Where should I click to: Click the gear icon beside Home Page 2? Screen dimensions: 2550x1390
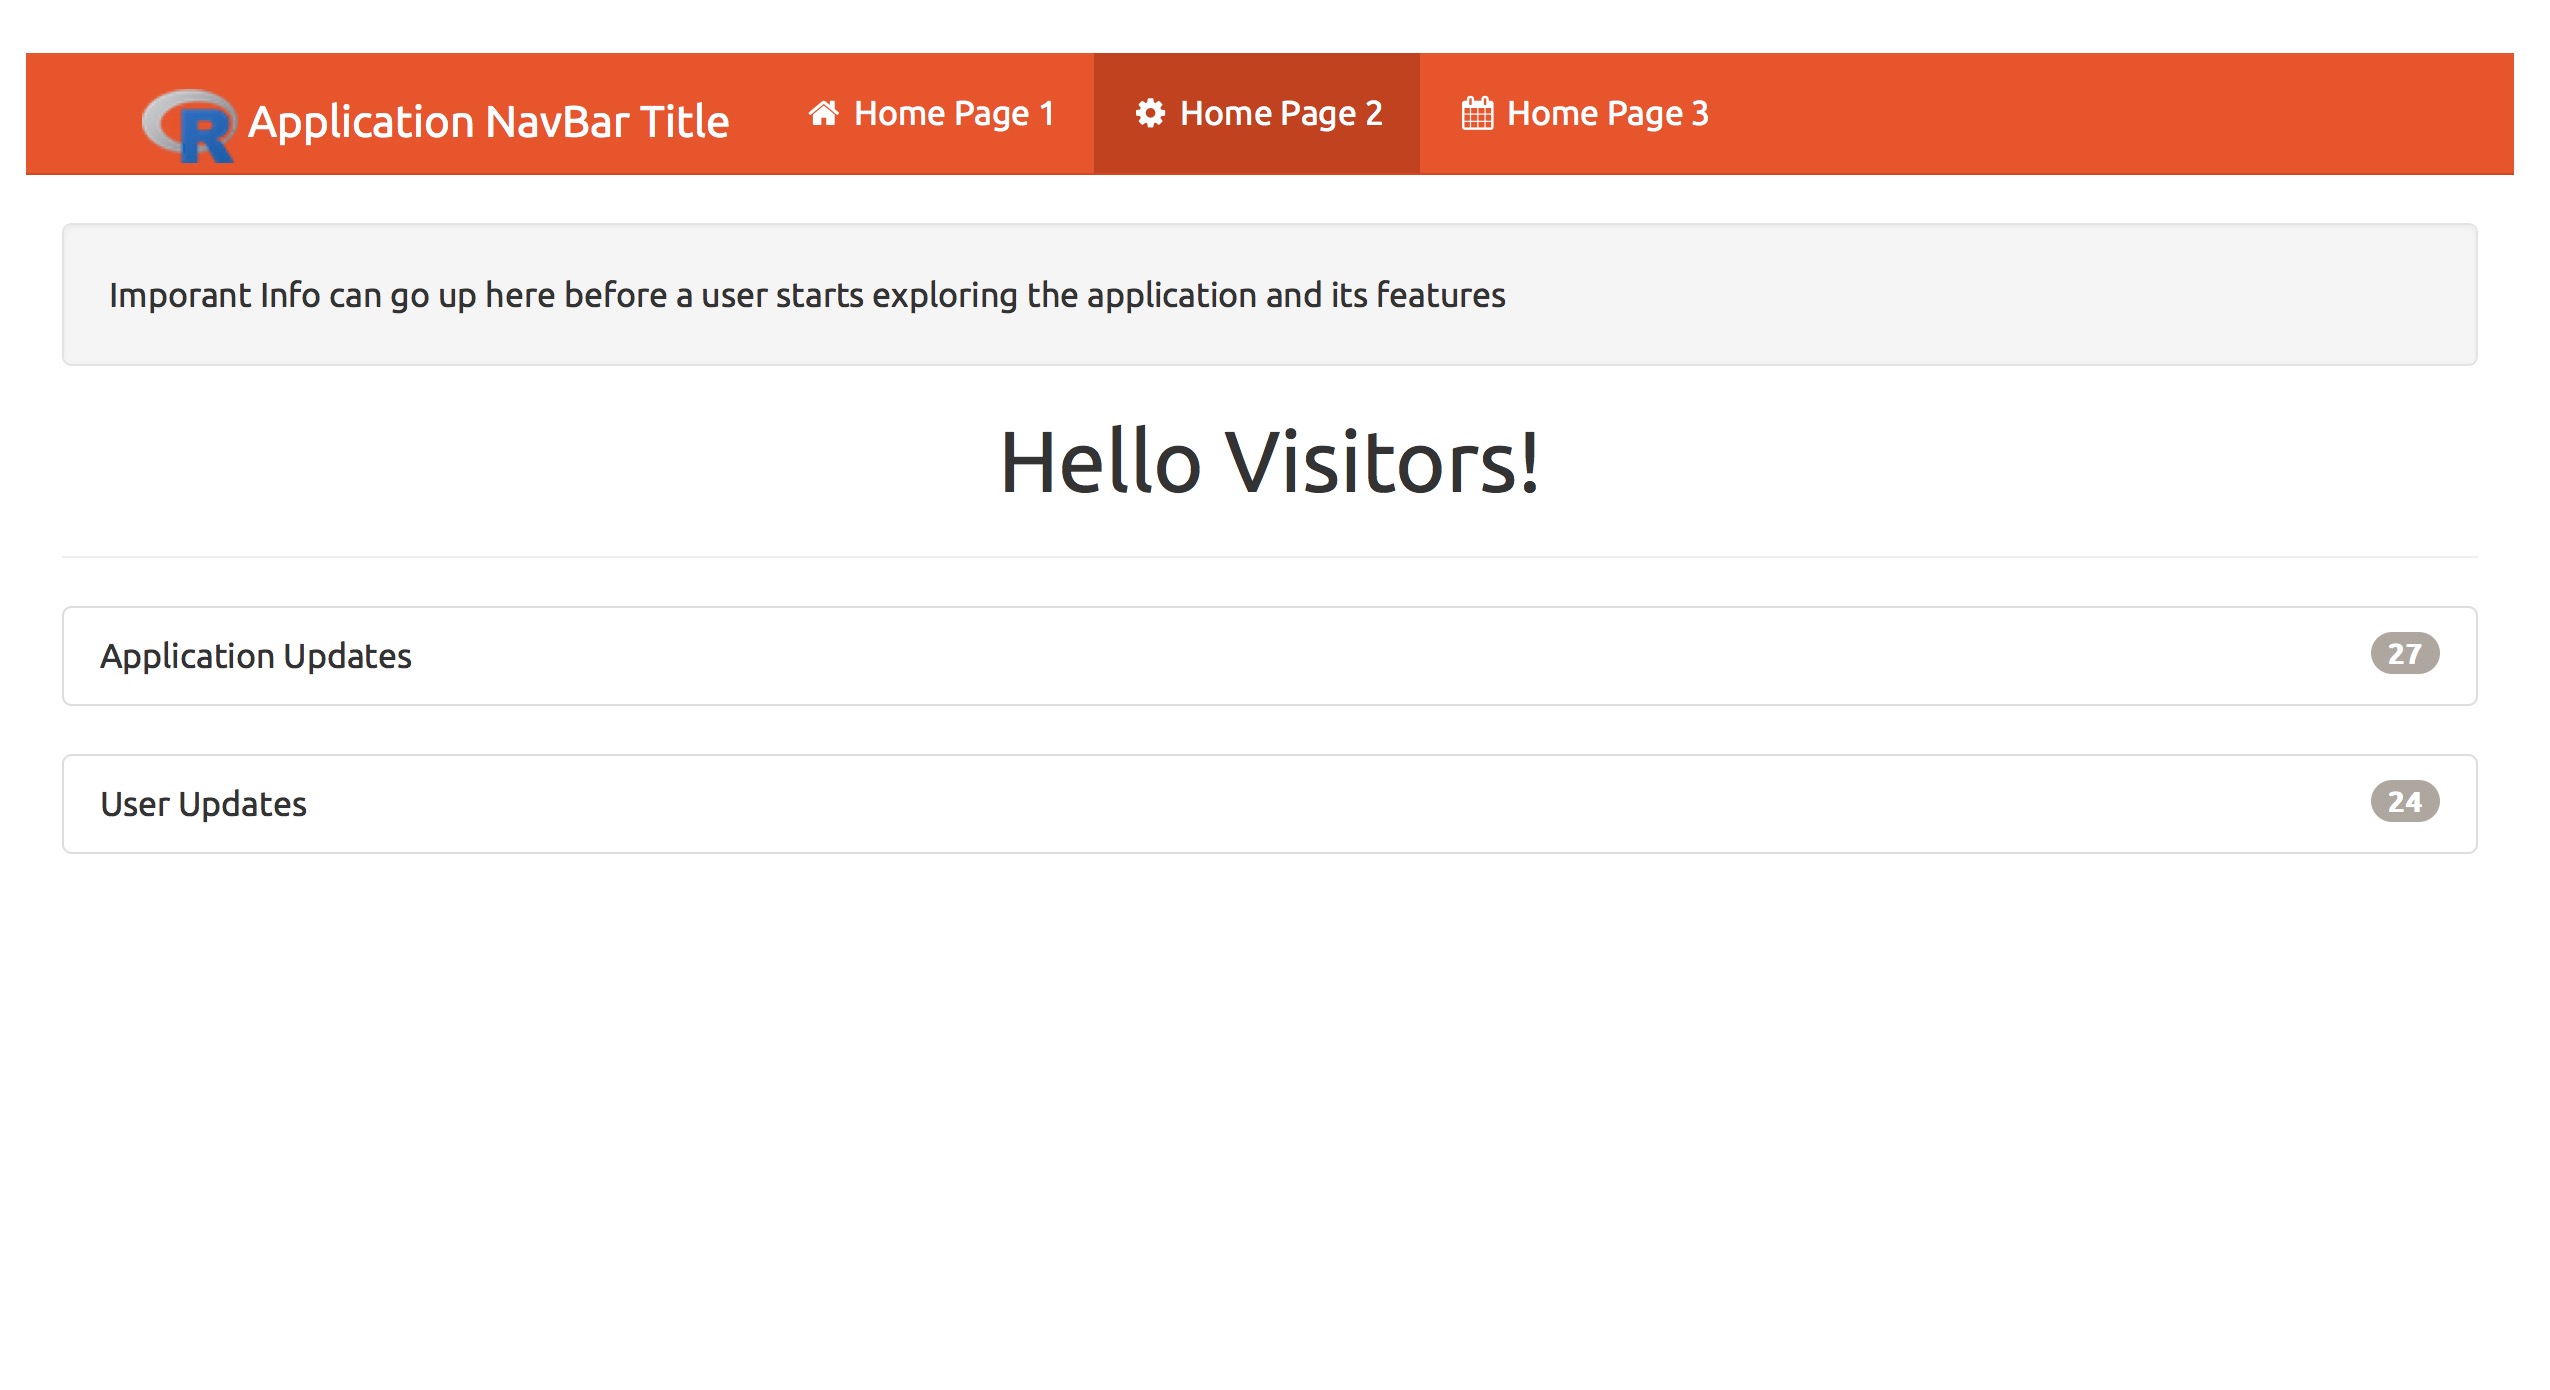pyautogui.click(x=1150, y=113)
